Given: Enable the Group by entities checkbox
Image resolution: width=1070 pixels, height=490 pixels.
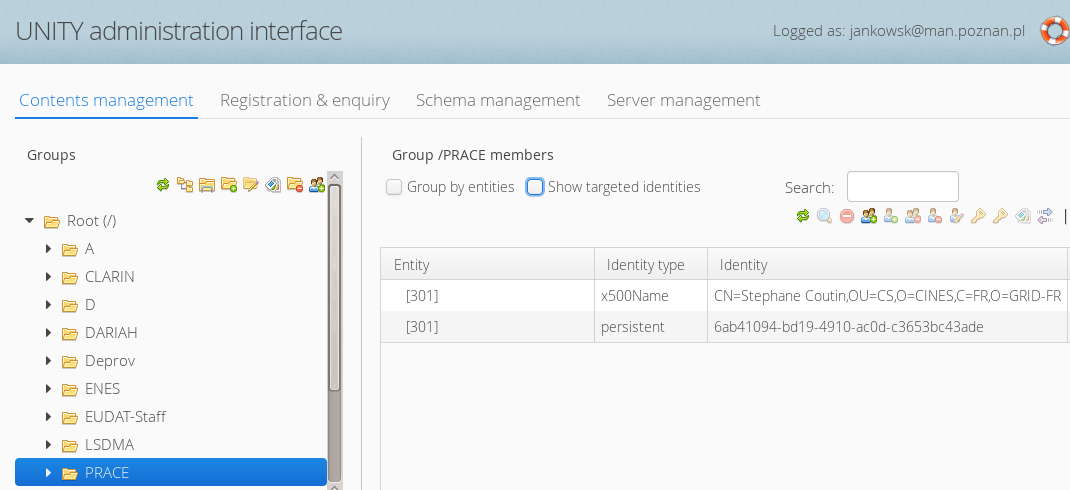Looking at the screenshot, I should pyautogui.click(x=394, y=187).
